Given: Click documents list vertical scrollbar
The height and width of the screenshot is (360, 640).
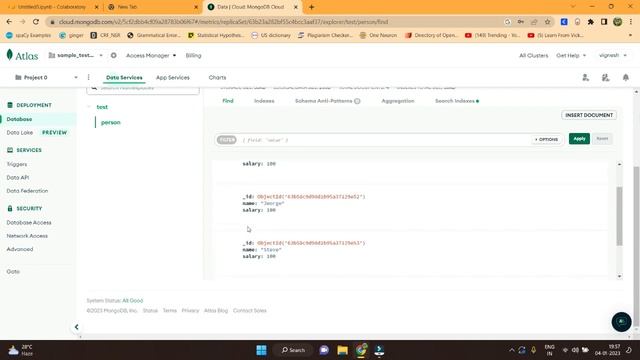Looking at the screenshot, I should click(x=619, y=216).
